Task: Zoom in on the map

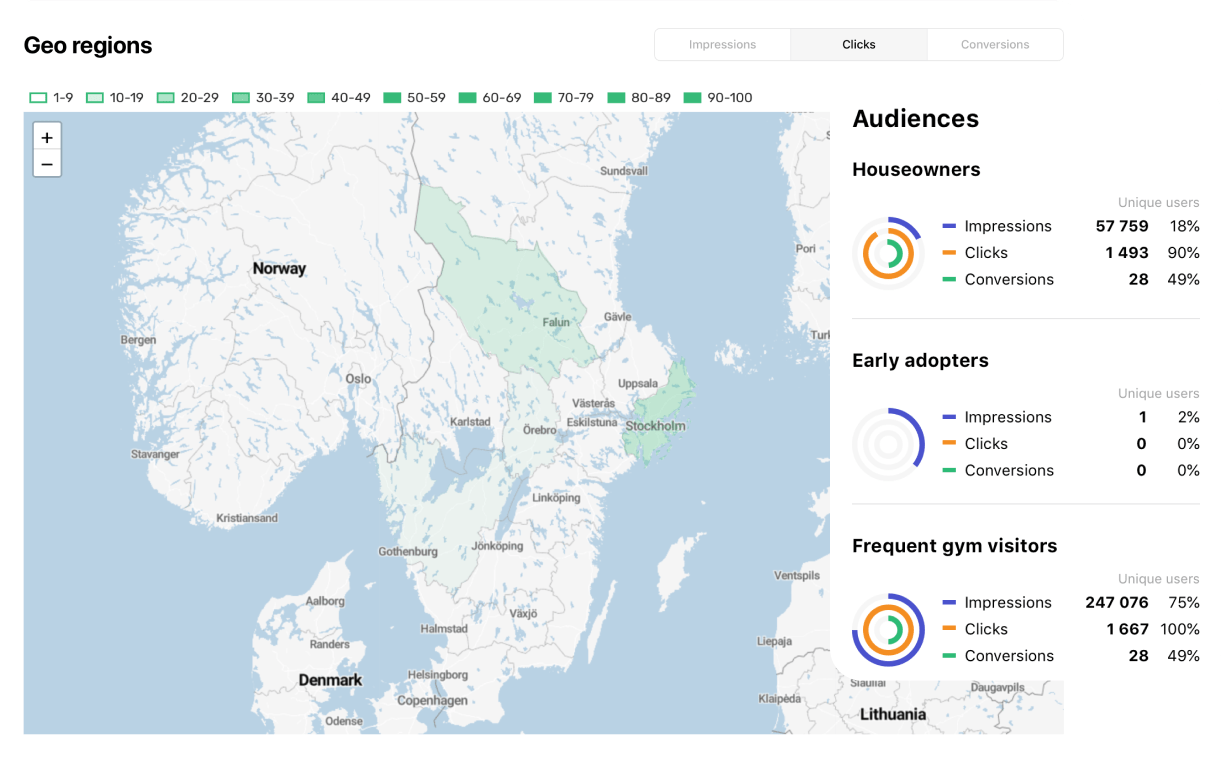Action: tap(47, 138)
